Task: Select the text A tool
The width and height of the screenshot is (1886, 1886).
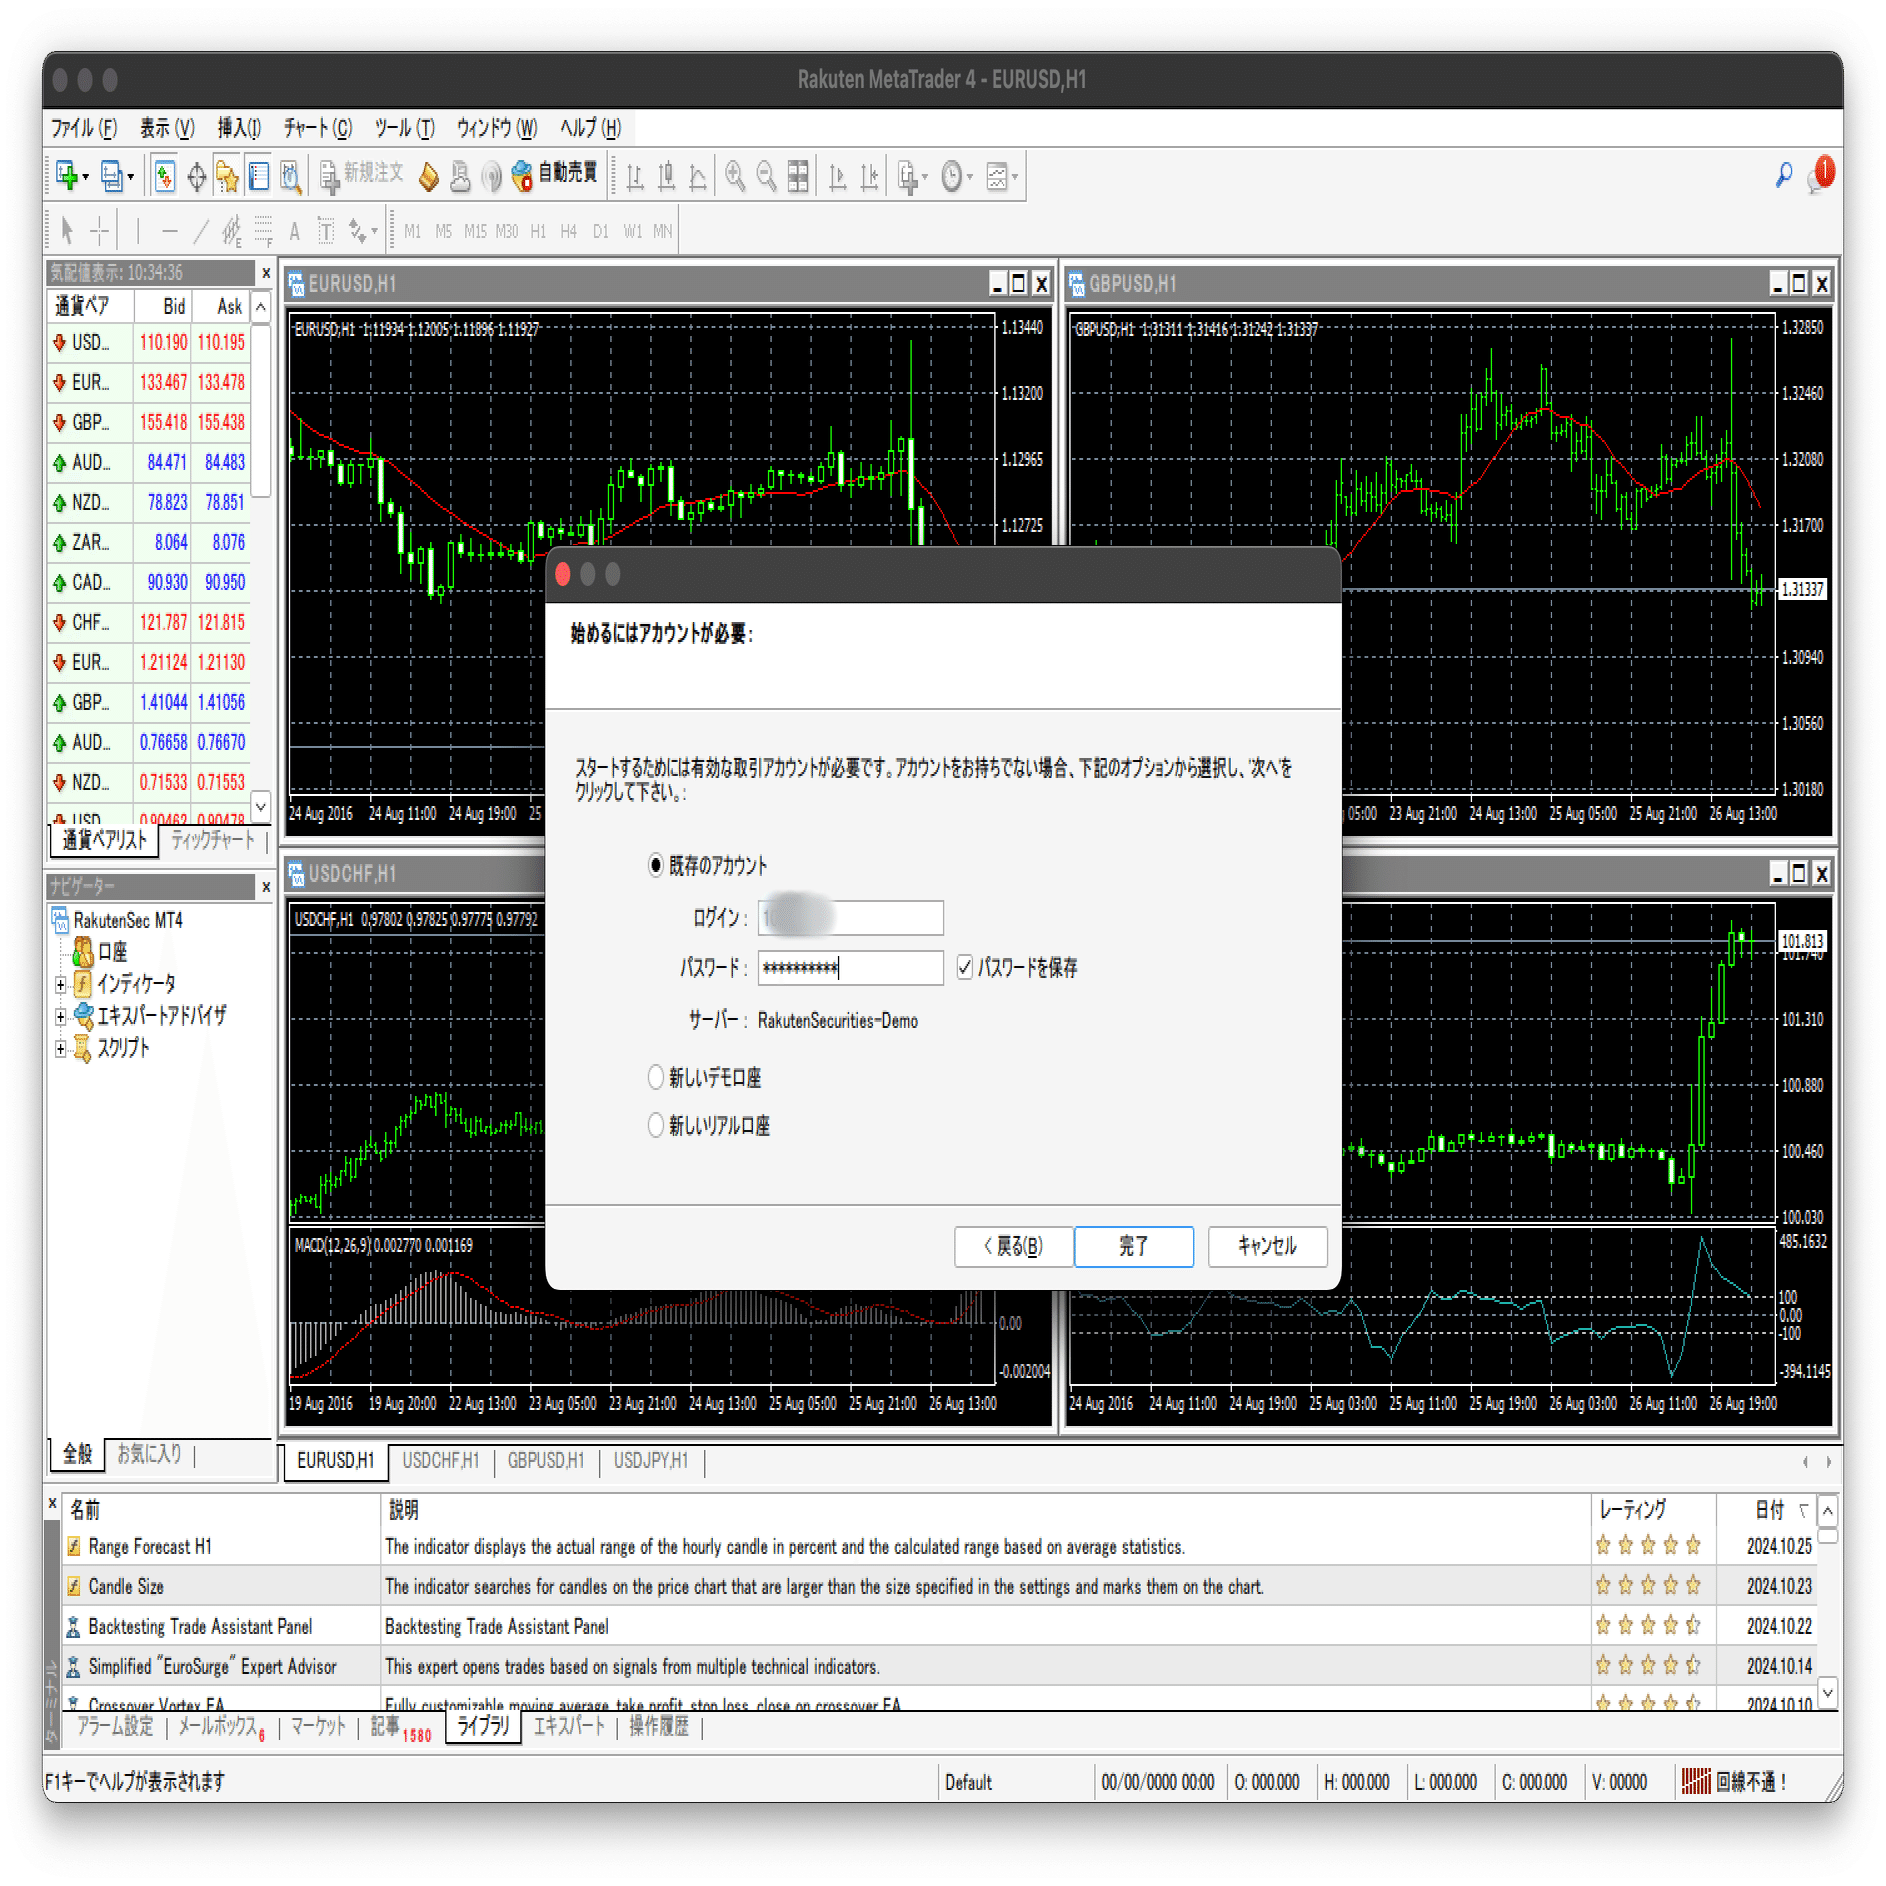Action: 294,231
